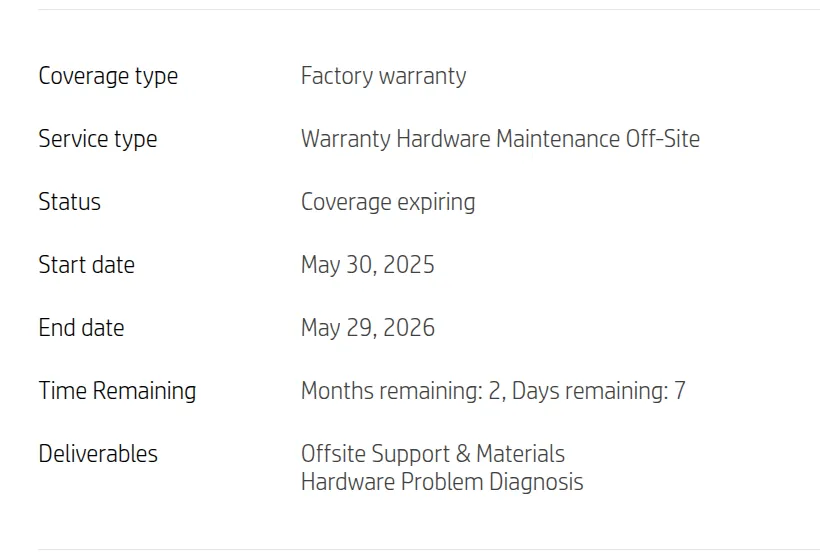
Task: Click the Time Remaining label
Action: [x=117, y=391]
